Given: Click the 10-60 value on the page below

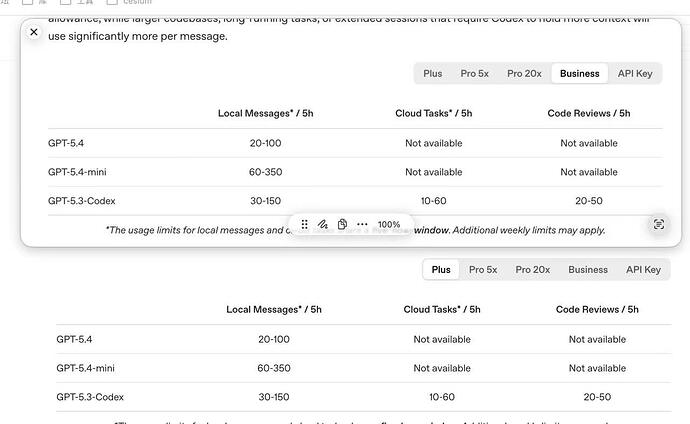Looking at the screenshot, I should pos(442,397).
